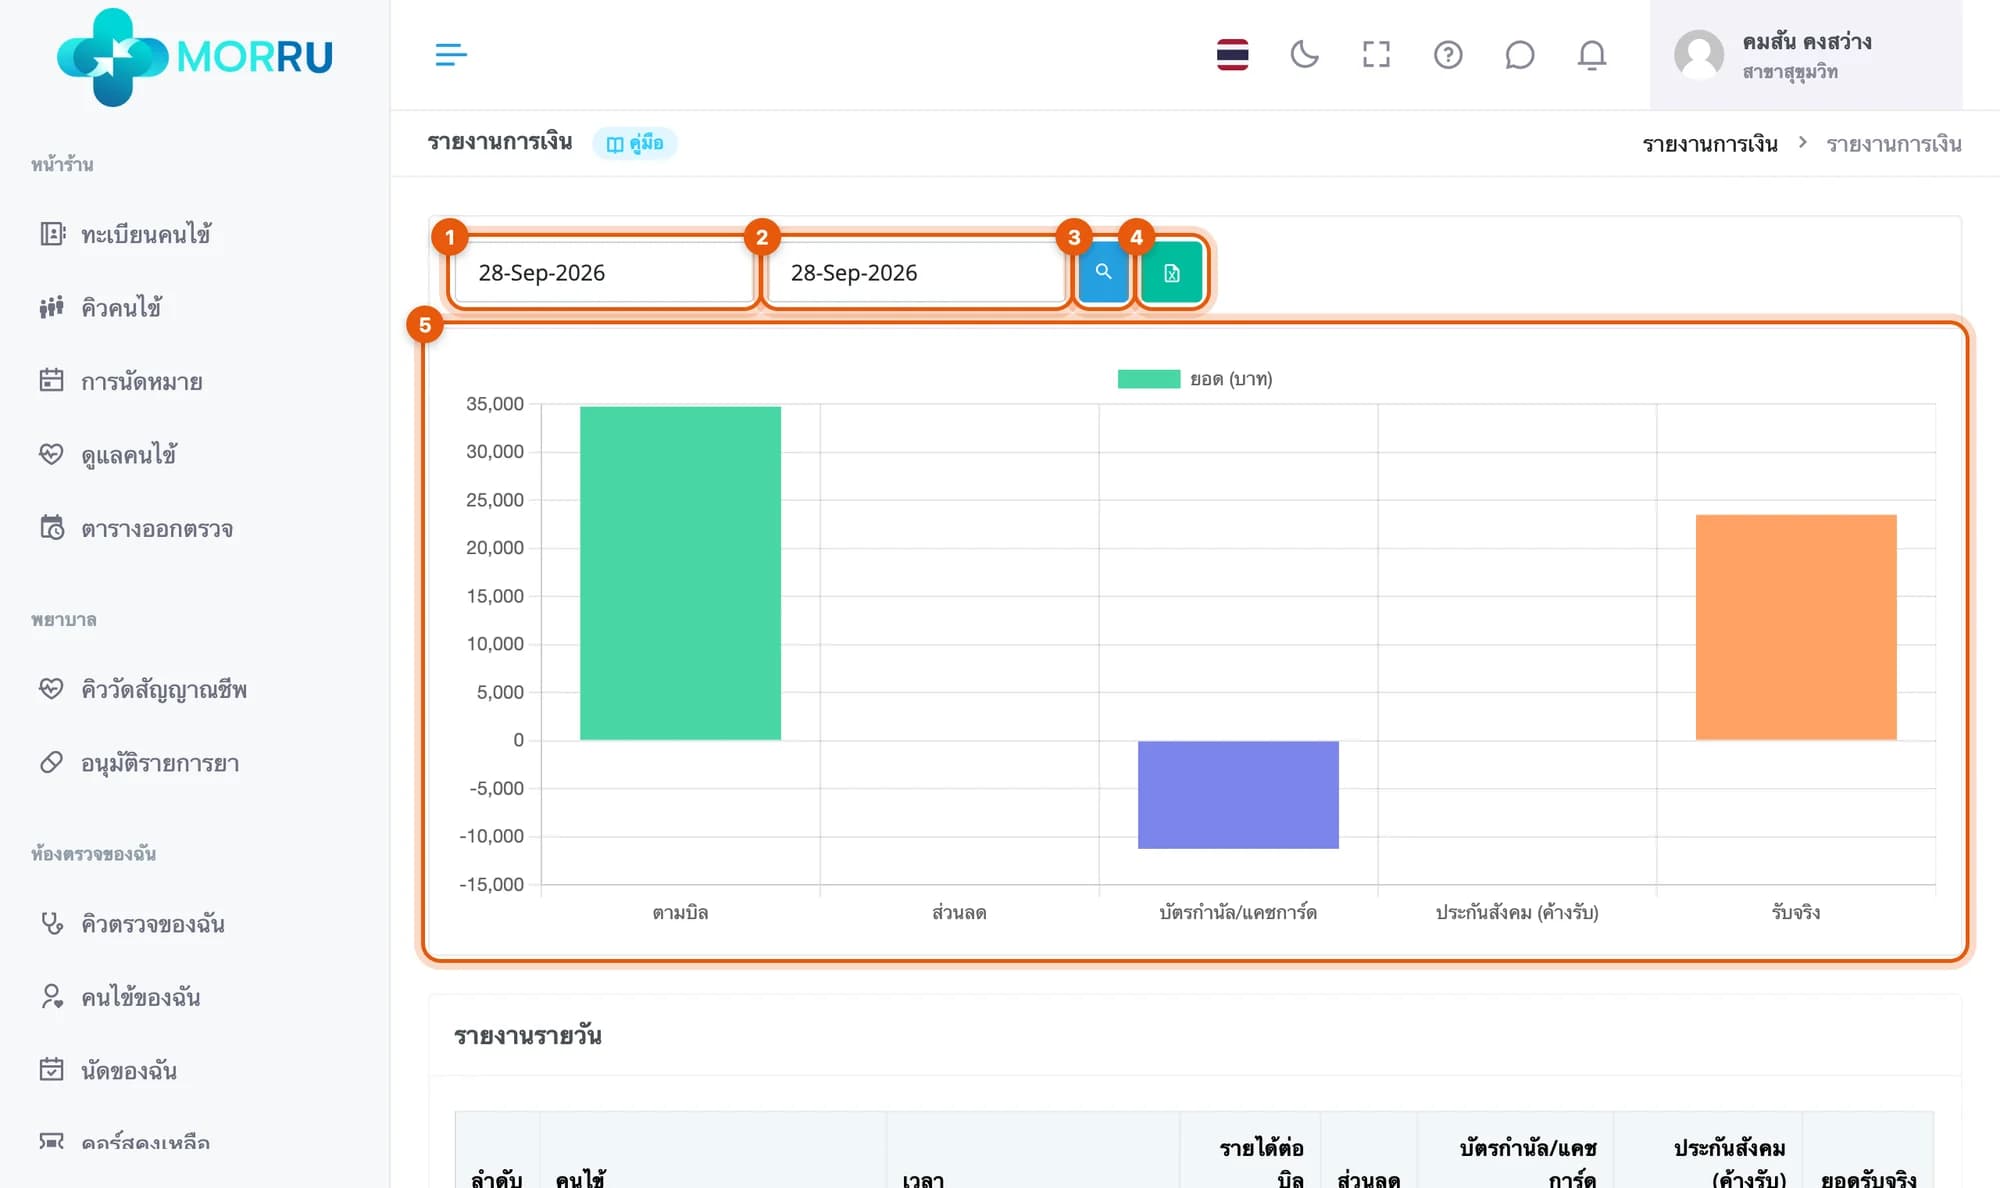
Task: Open the help question mark icon
Action: (x=1448, y=55)
